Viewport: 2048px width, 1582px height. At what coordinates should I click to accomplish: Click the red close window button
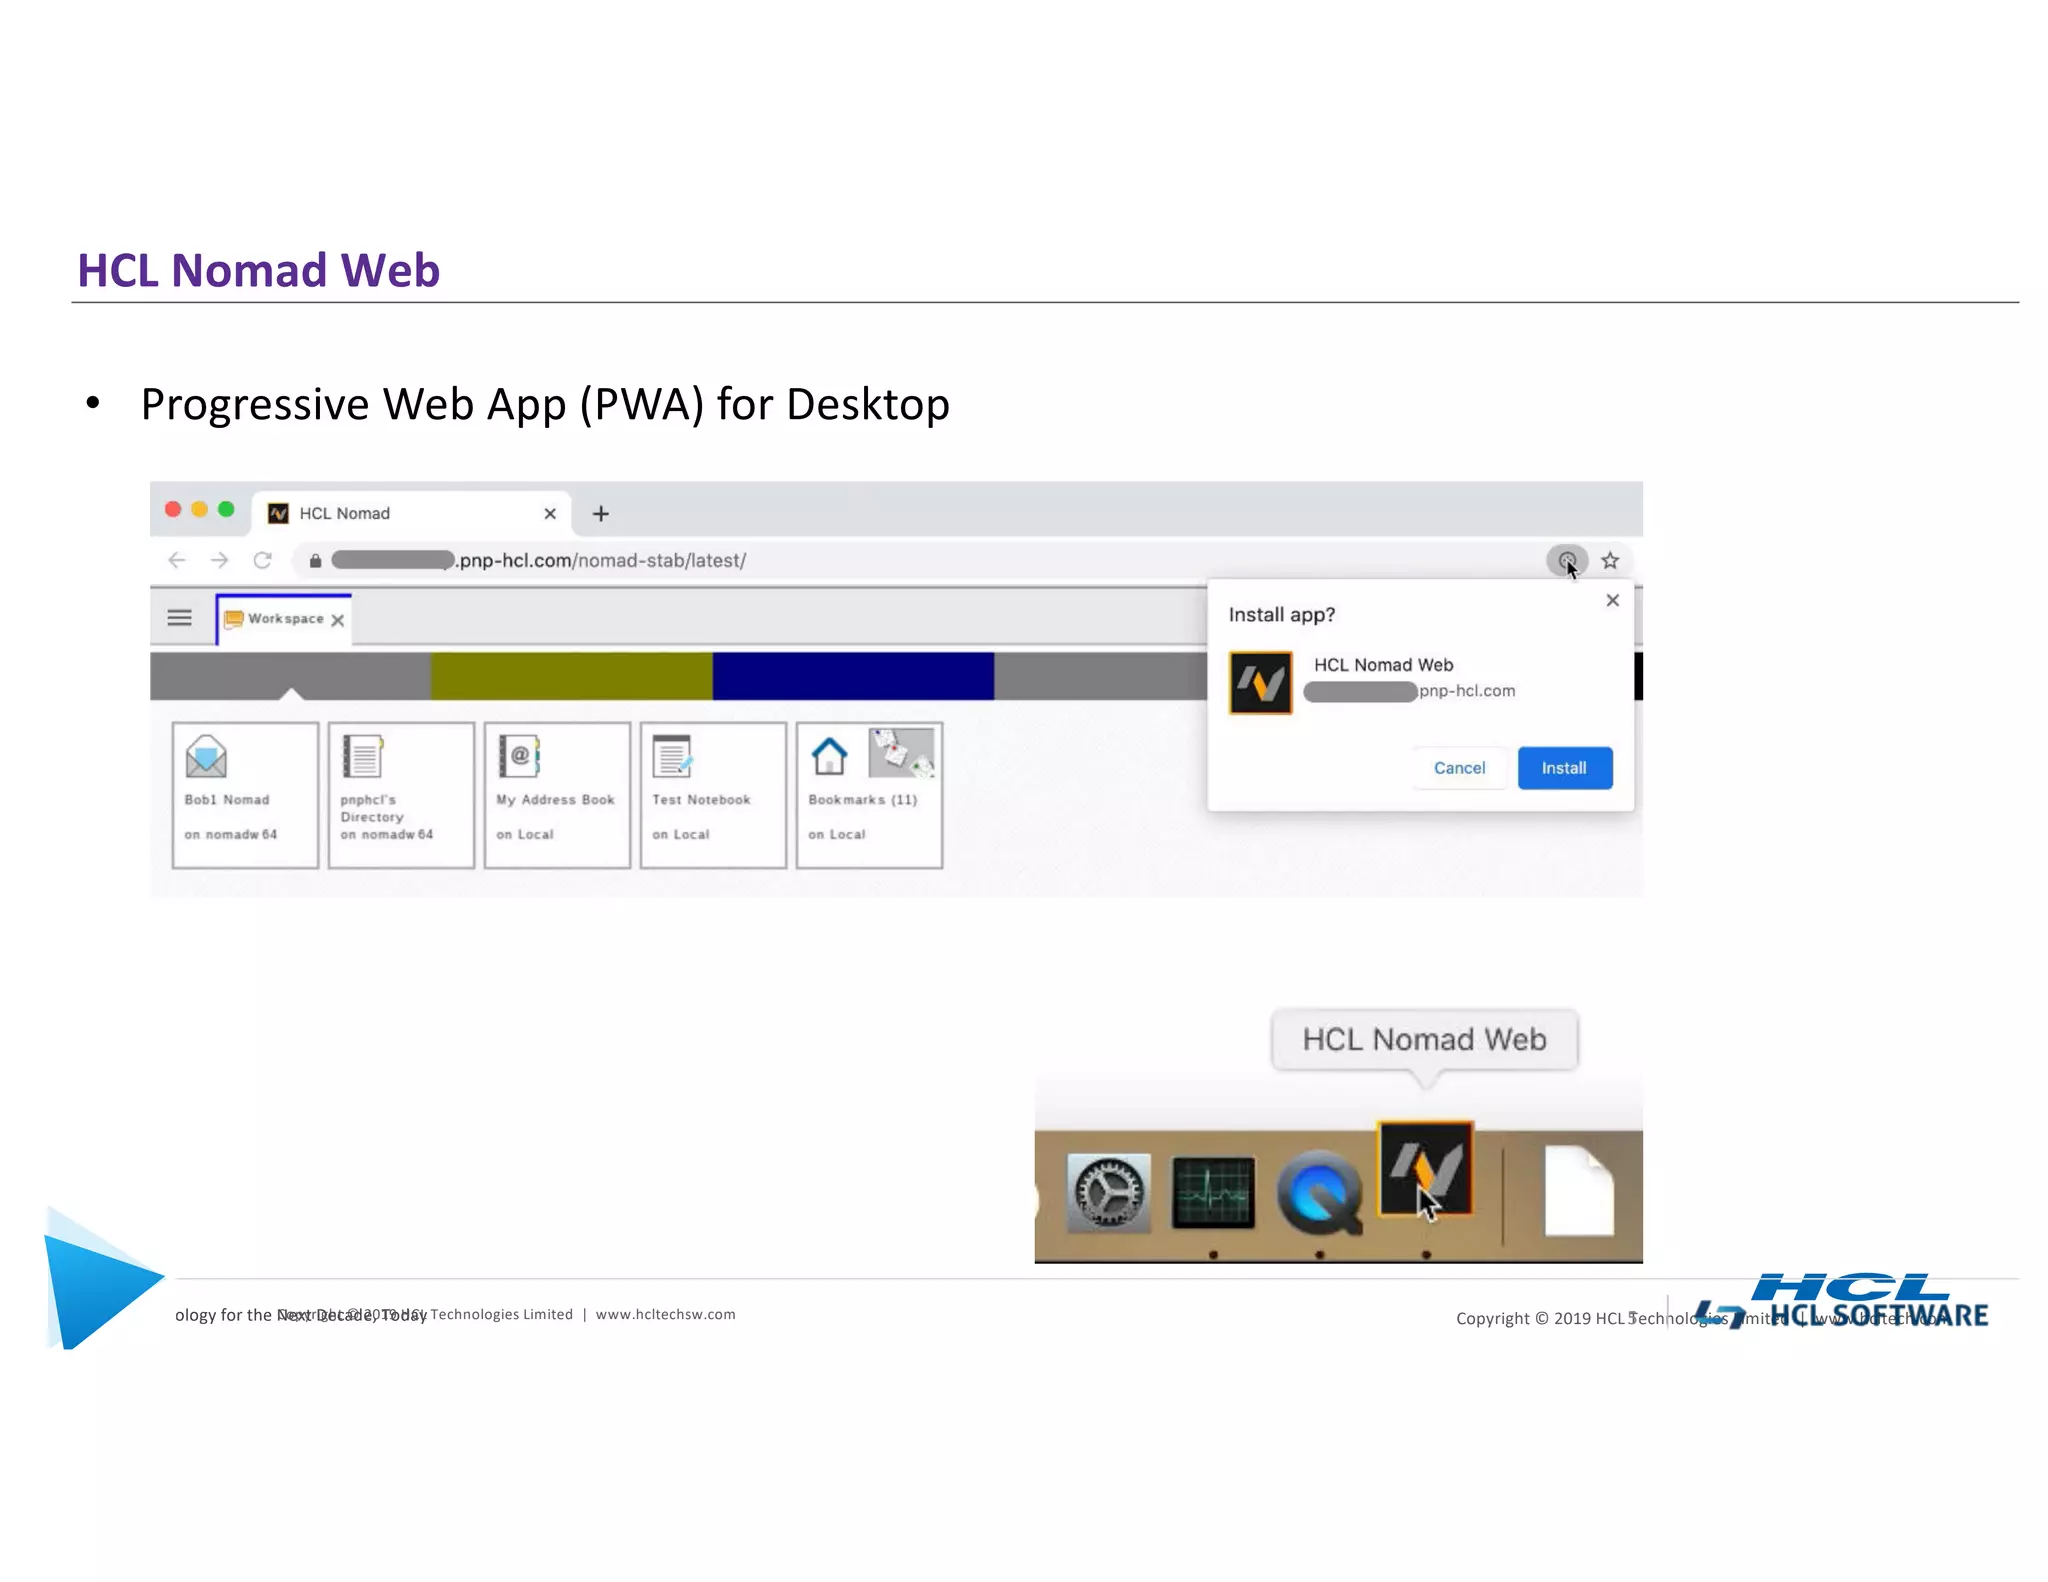(x=173, y=510)
